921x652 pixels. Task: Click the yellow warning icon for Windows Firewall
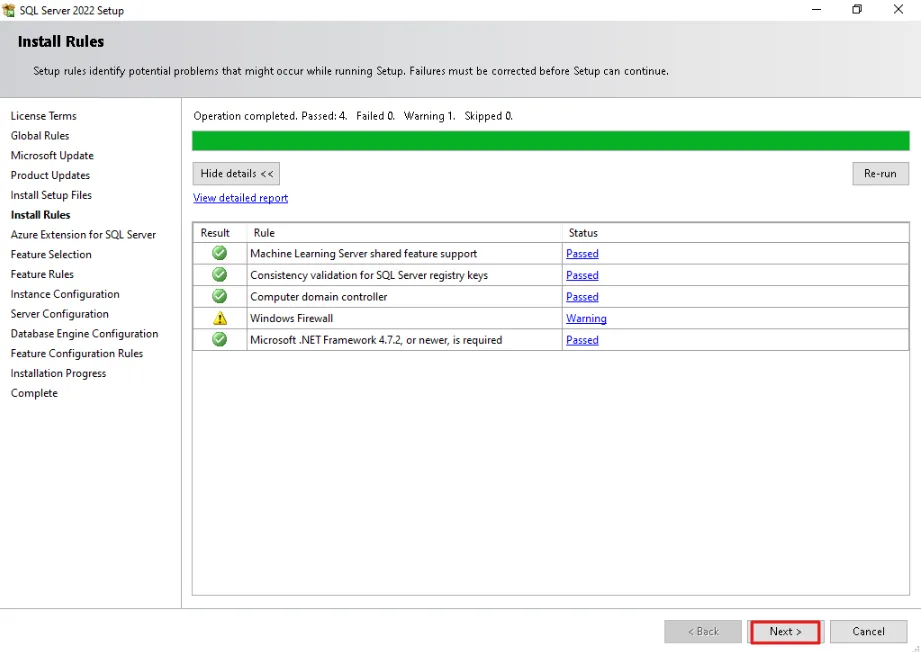point(220,318)
